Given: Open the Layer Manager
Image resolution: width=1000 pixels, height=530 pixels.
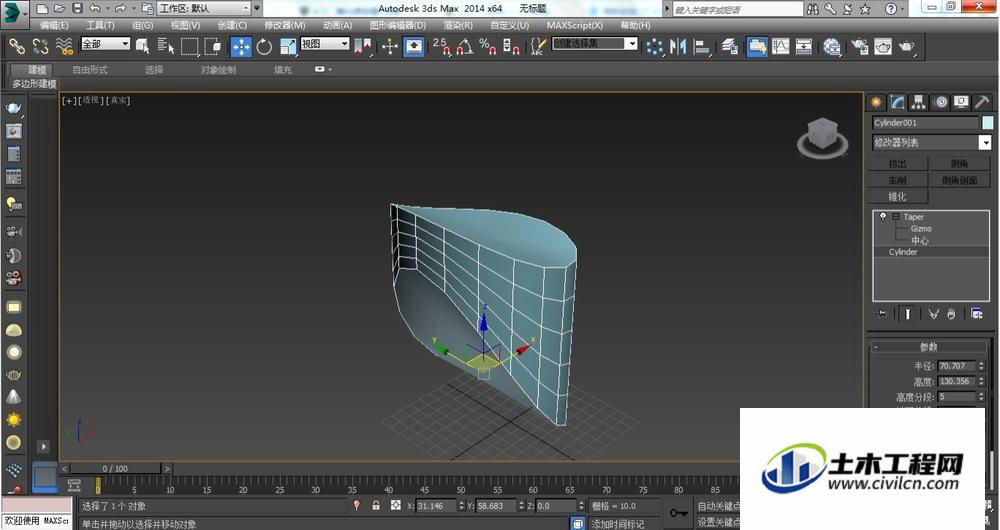Looking at the screenshot, I should point(730,46).
